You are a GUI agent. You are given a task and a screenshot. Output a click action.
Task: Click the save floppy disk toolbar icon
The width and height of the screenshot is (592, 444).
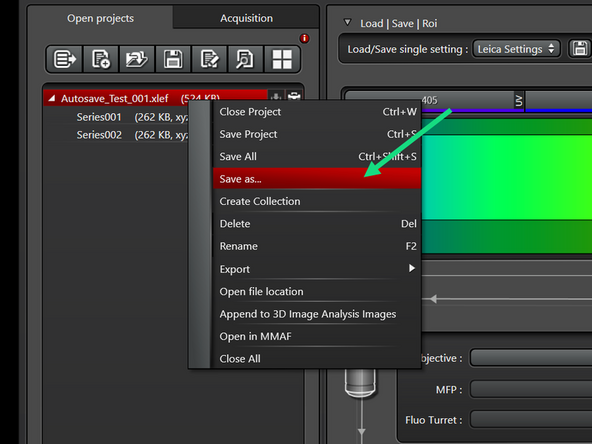click(173, 59)
